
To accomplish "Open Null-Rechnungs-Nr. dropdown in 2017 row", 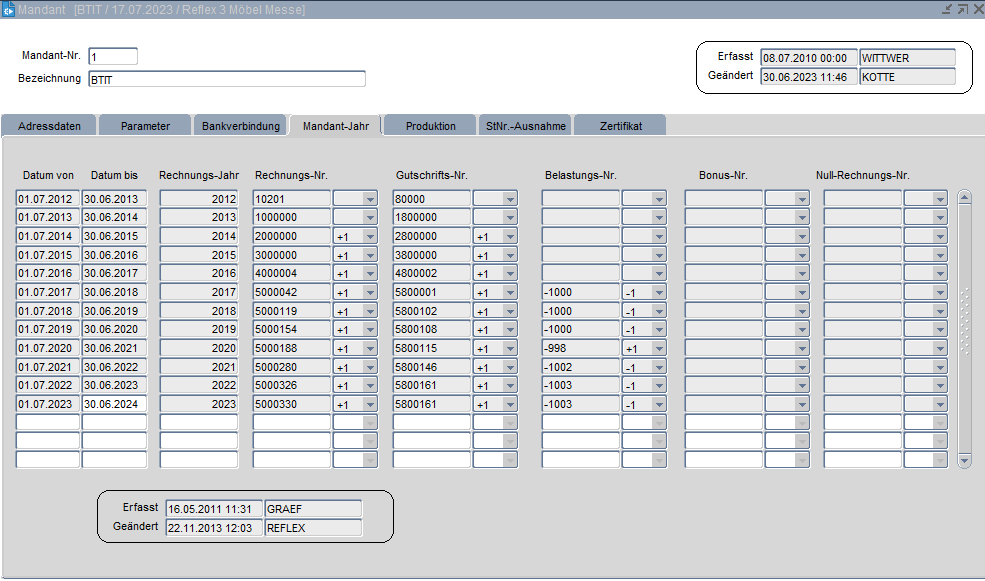I will [939, 292].
